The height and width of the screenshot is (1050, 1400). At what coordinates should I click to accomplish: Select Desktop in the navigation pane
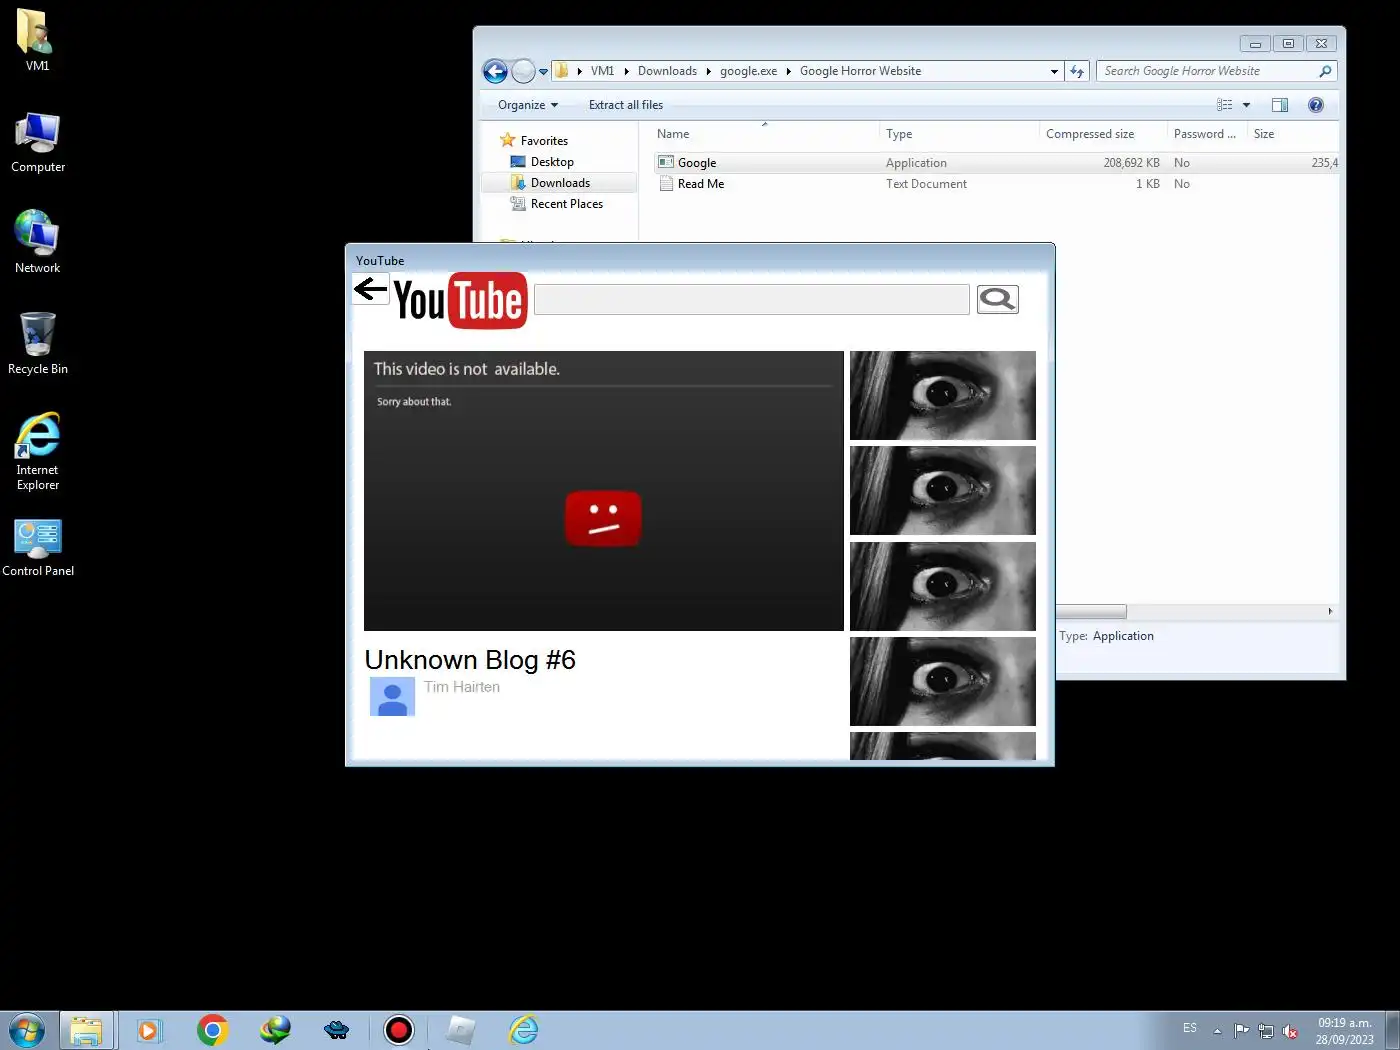(552, 162)
